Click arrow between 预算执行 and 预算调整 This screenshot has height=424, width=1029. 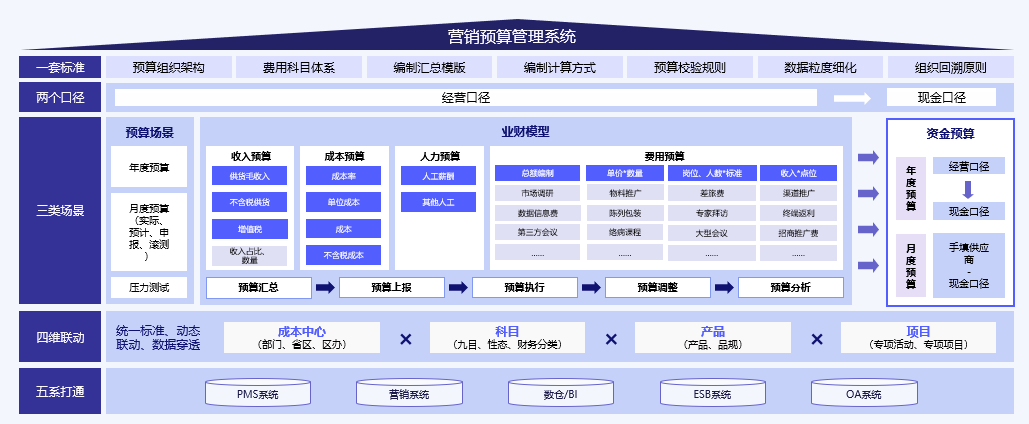[591, 287]
